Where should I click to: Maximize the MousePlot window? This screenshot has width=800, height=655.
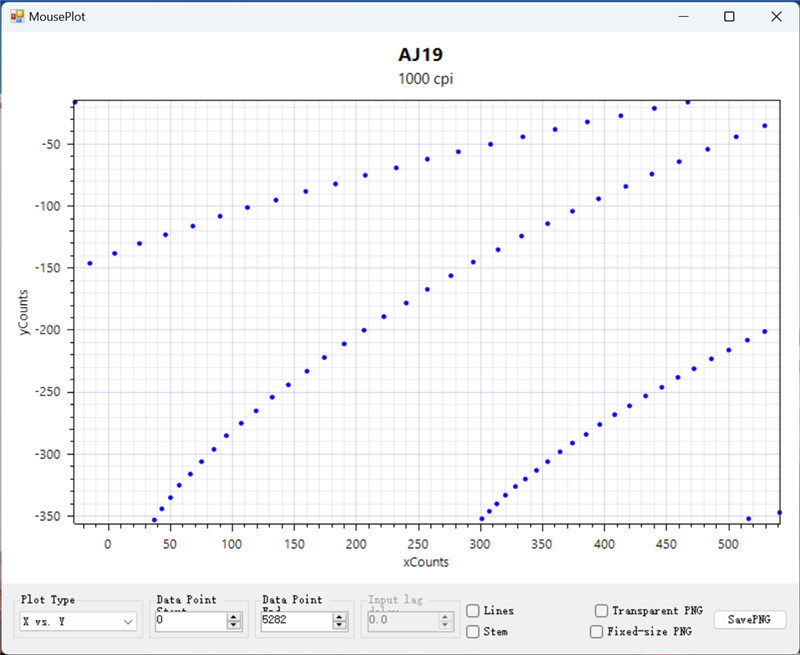coord(729,16)
